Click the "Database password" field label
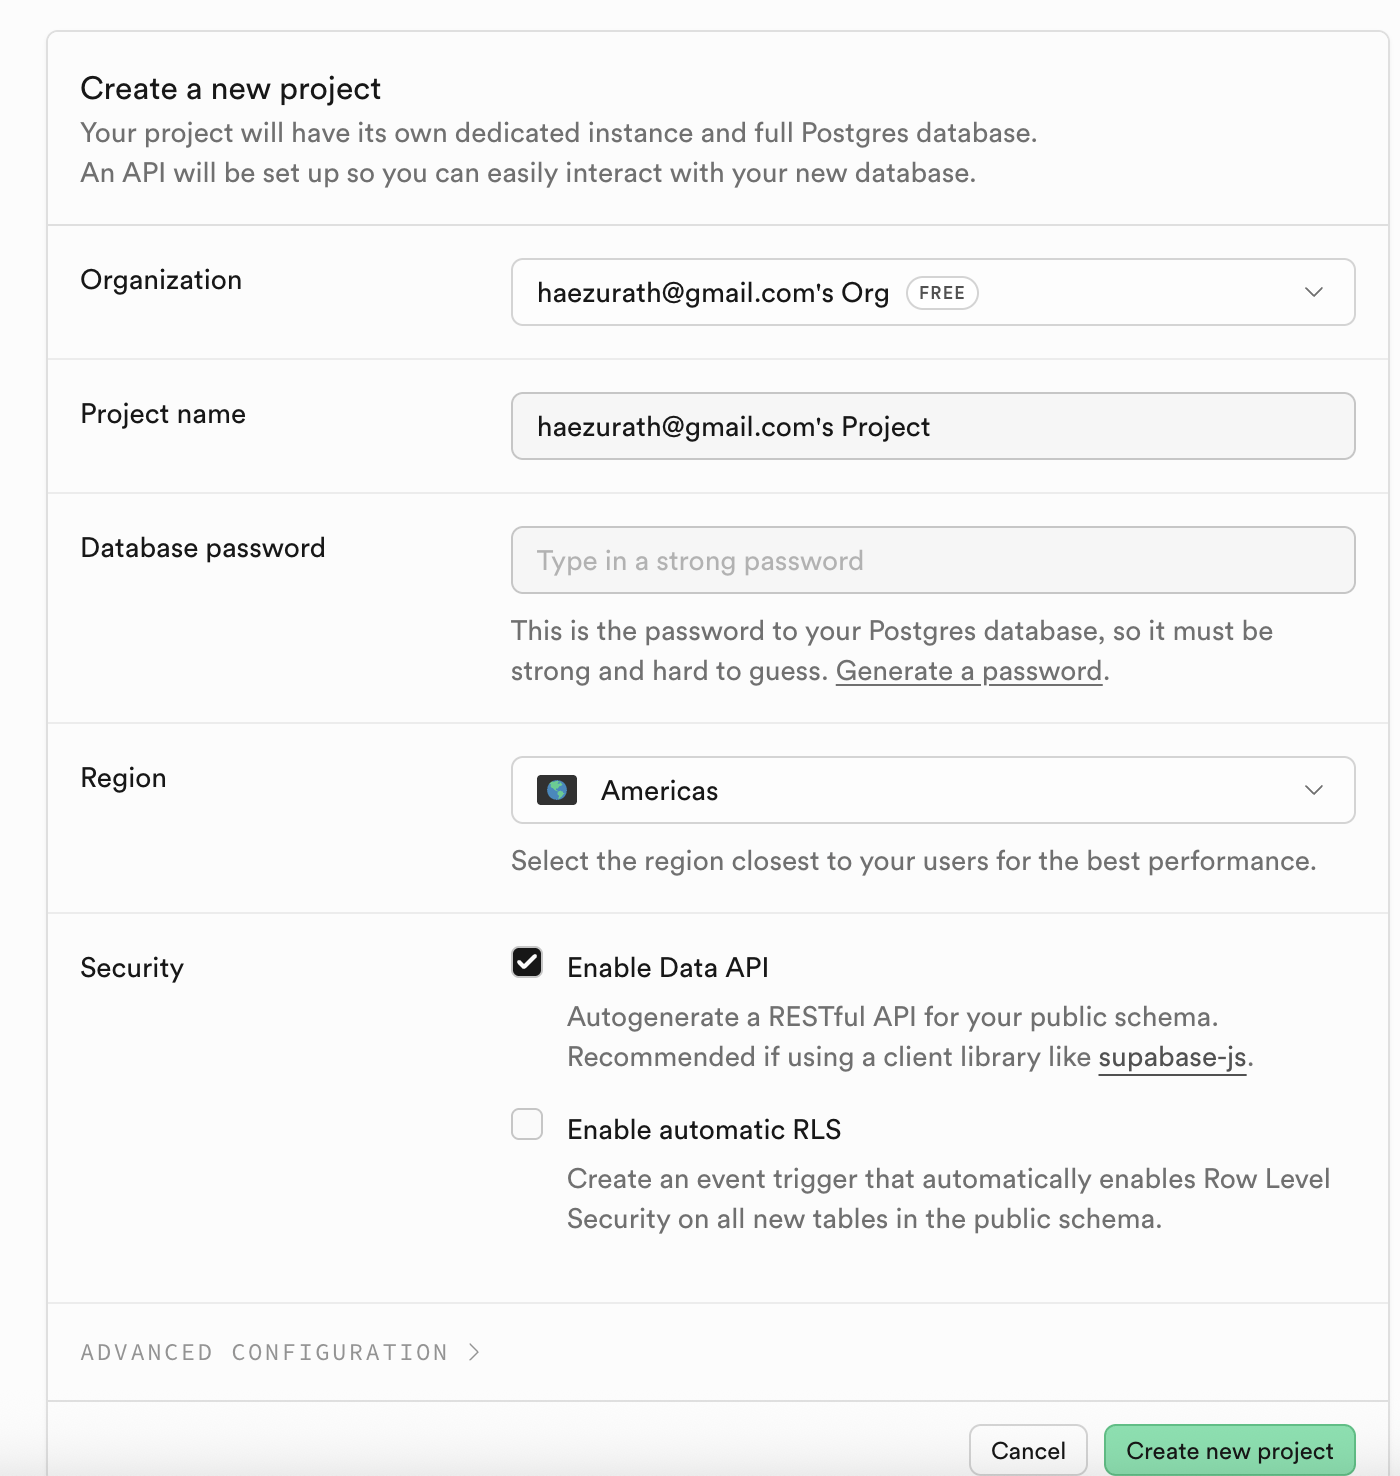Viewport: 1400px width, 1476px height. pyautogui.click(x=203, y=548)
